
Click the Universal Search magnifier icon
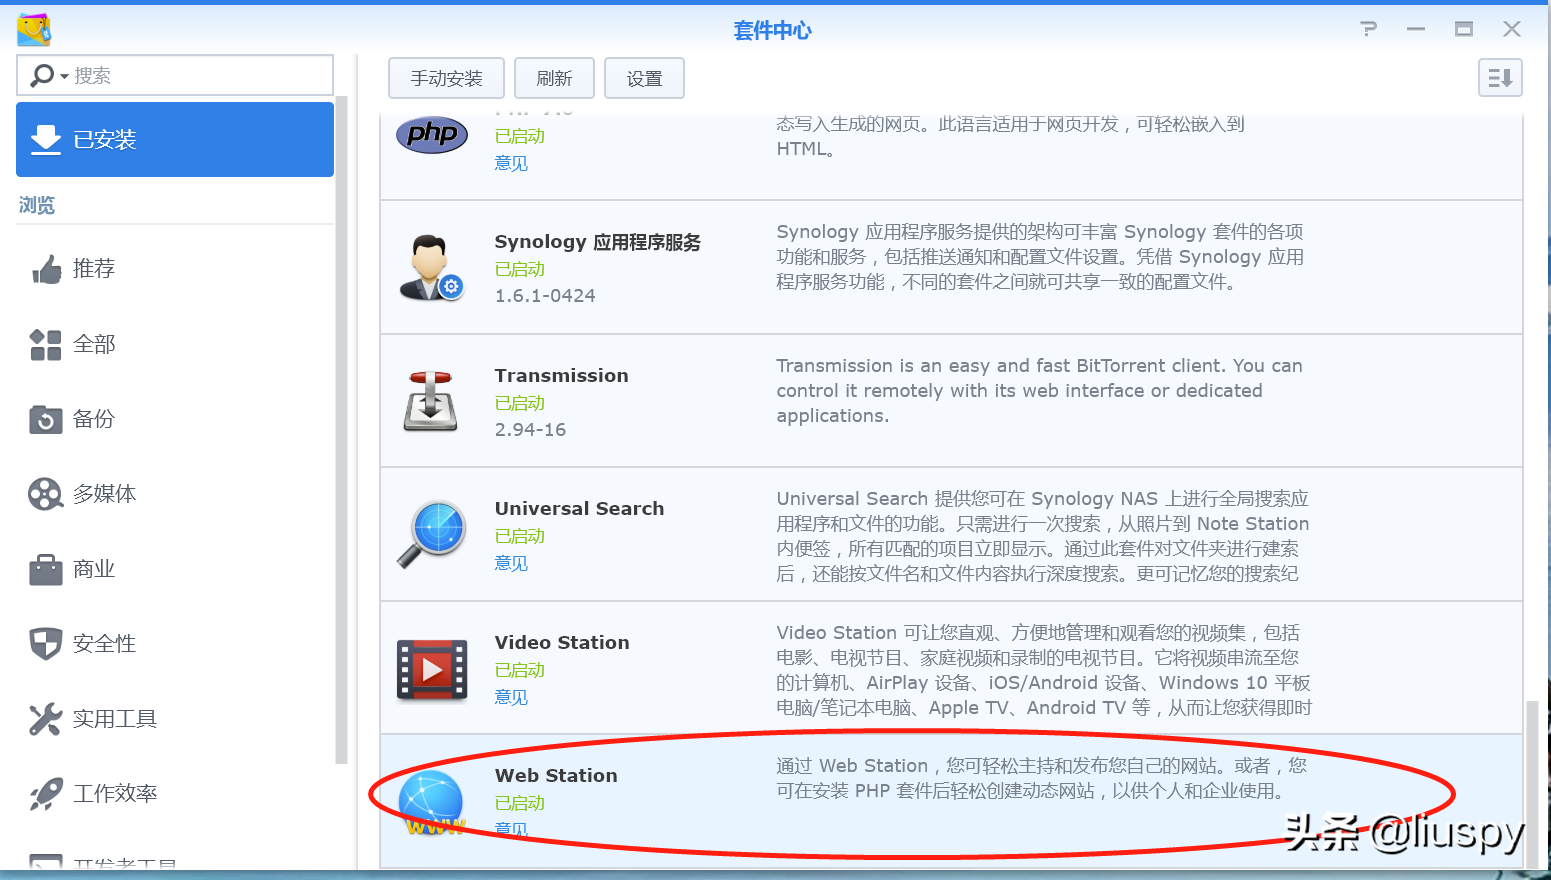(x=431, y=534)
